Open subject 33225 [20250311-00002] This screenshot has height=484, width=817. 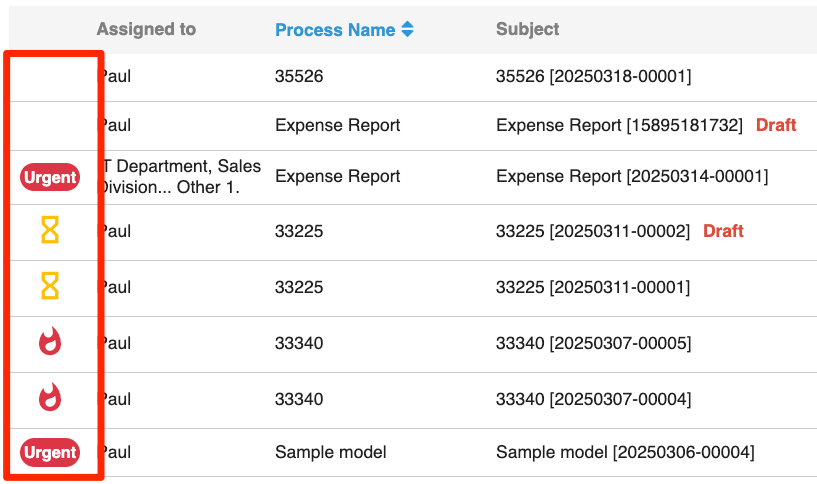point(593,231)
